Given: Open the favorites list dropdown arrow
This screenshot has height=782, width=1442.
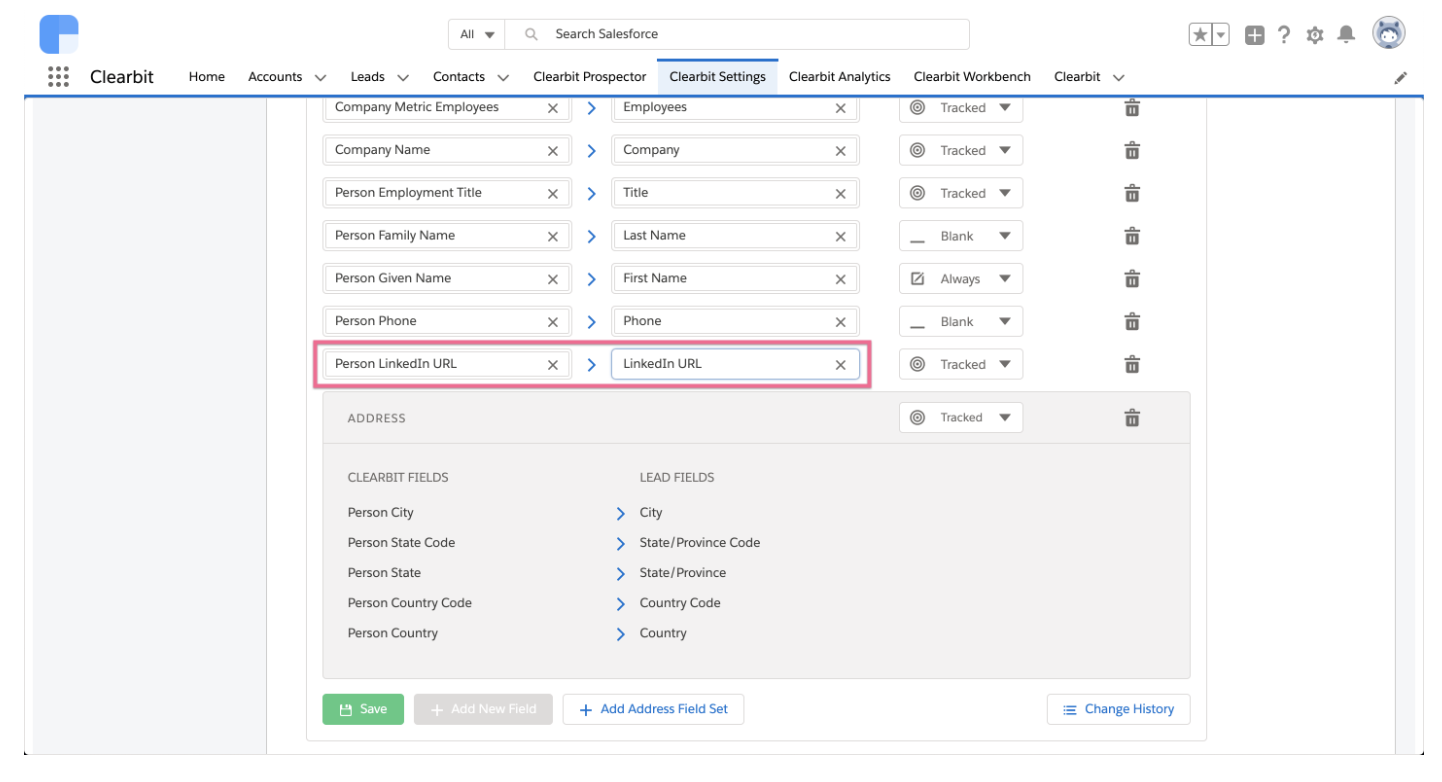Looking at the screenshot, I should tap(1221, 34).
